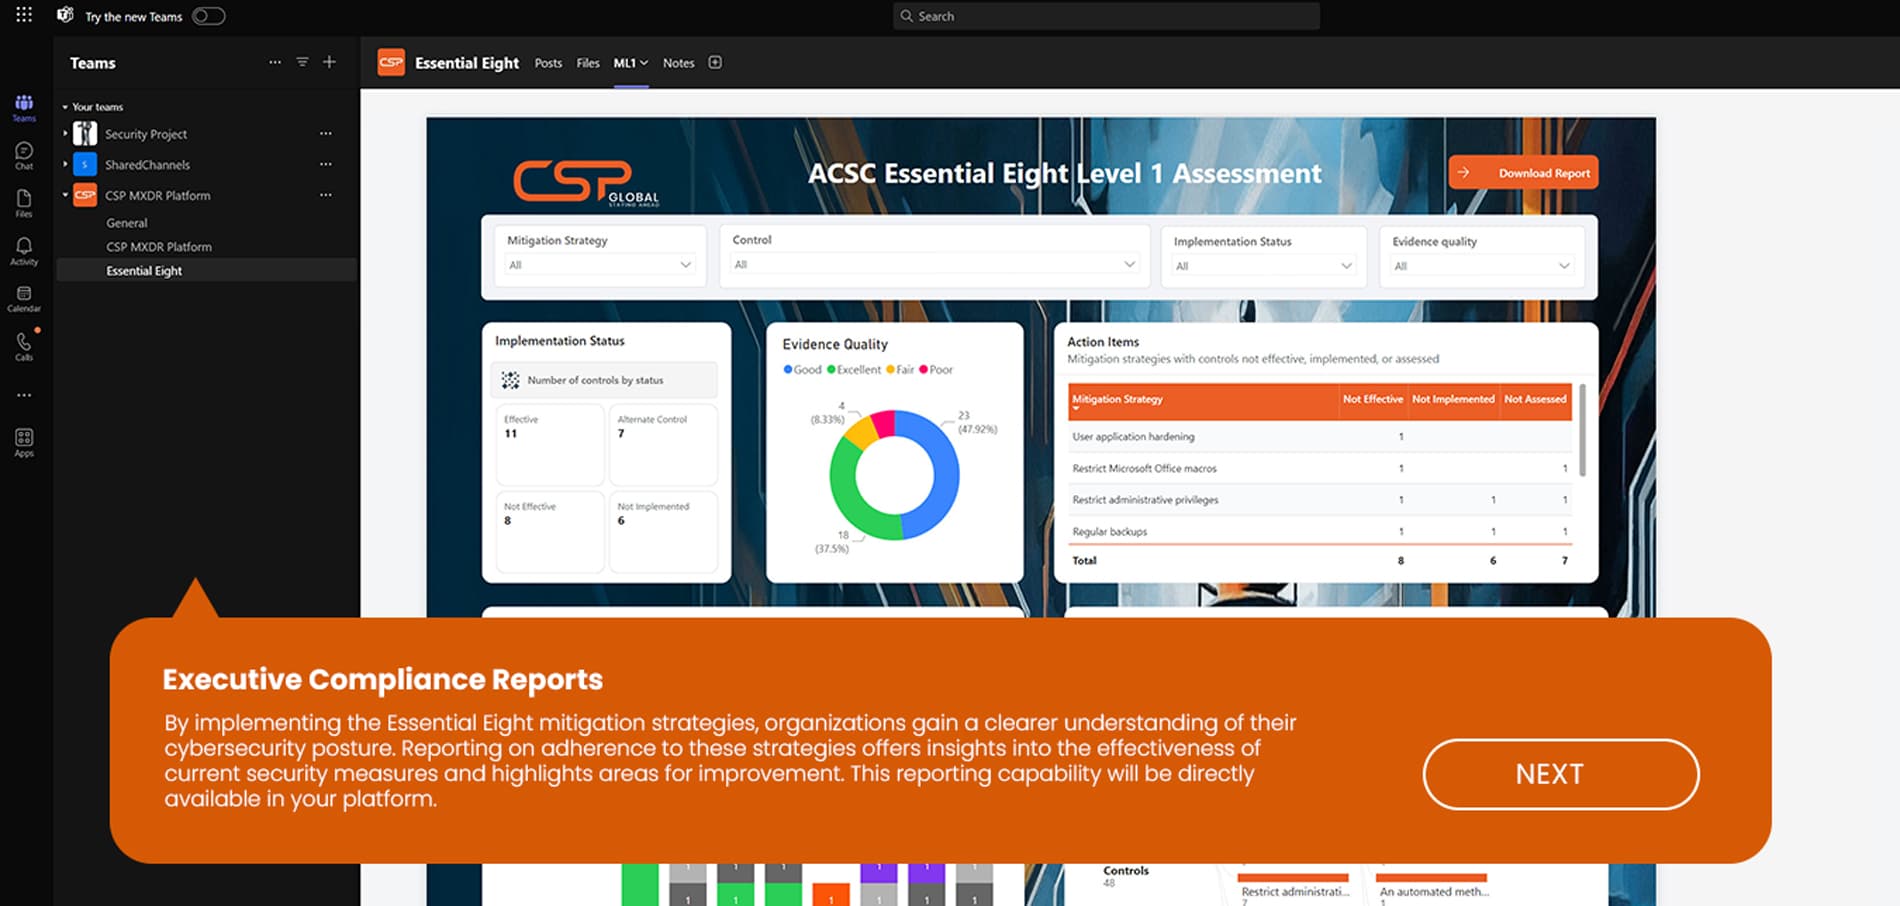Open Apps in the left rail

(x=24, y=443)
